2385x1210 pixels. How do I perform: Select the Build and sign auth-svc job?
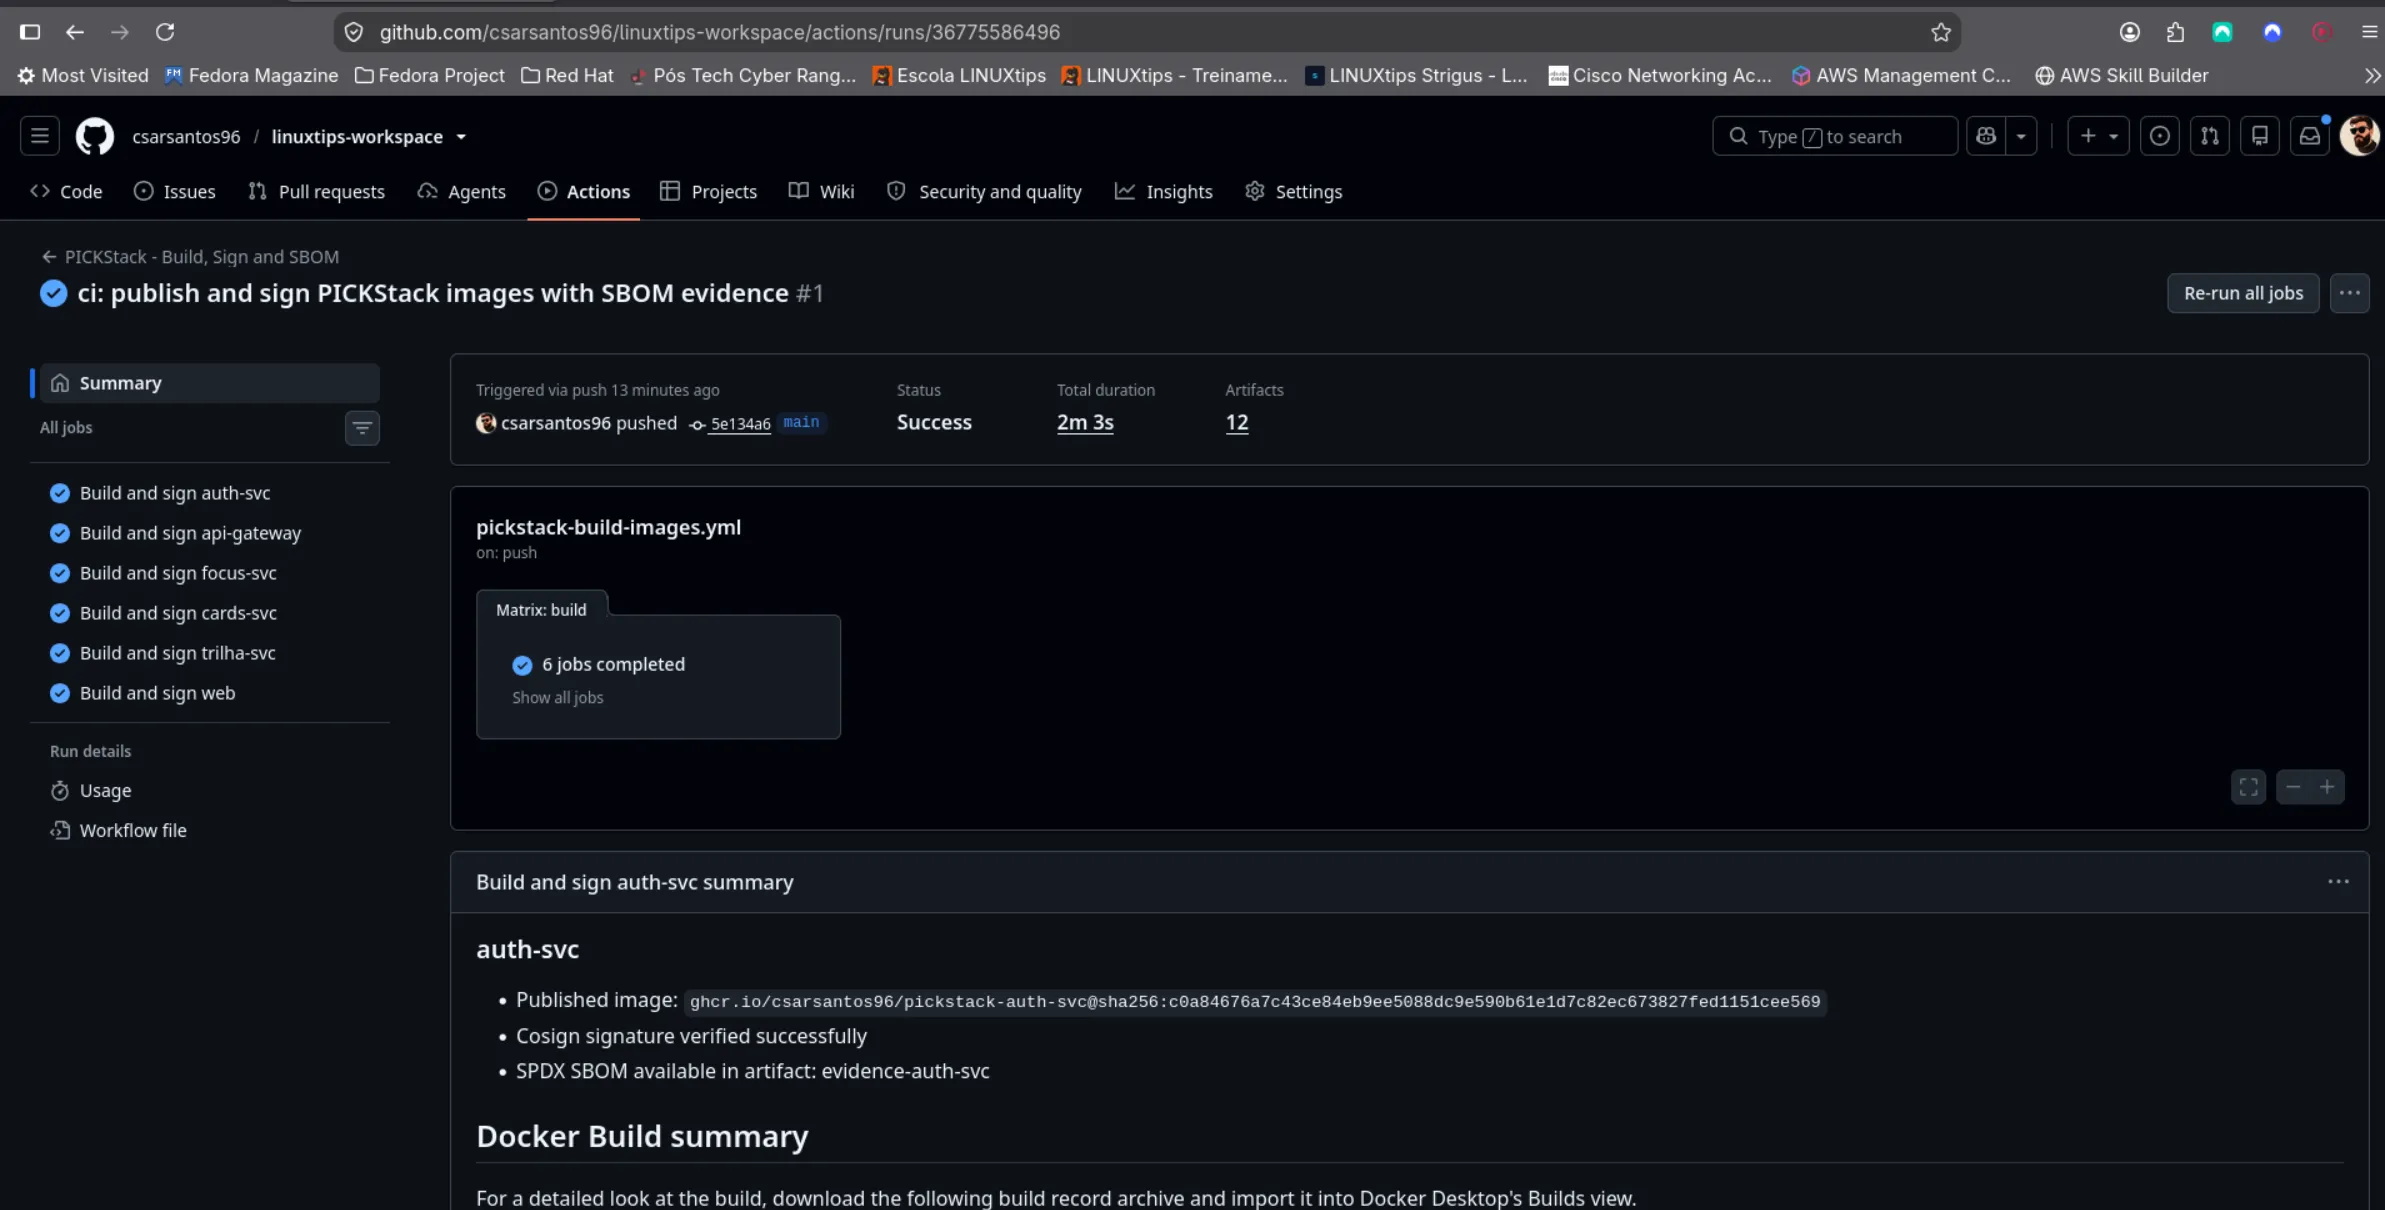175,493
